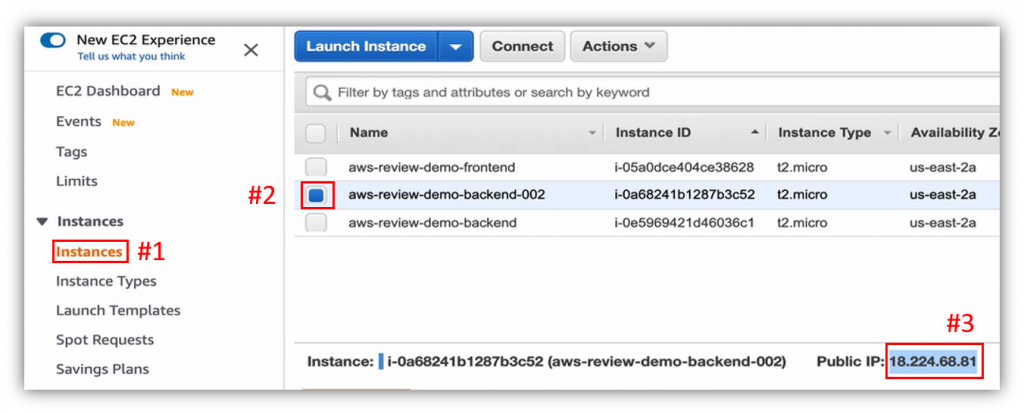Click the Launch Instance button
Viewport: 1024px width, 414px height.
point(366,46)
